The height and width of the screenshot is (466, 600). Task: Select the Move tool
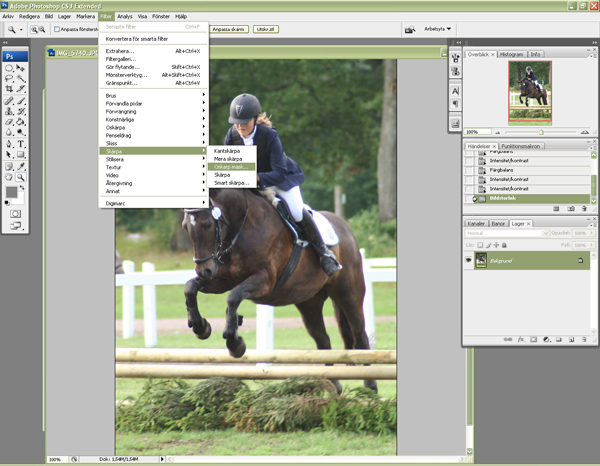pyautogui.click(x=21, y=68)
